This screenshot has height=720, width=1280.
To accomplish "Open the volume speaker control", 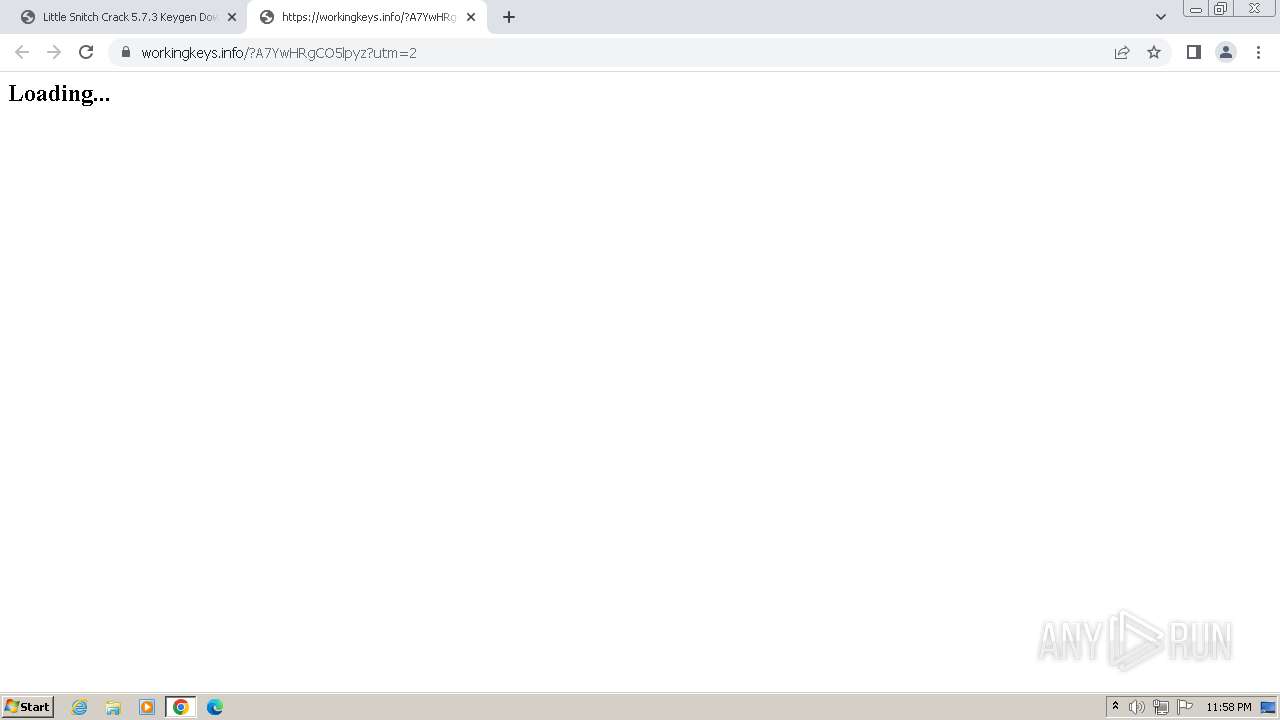I will pyautogui.click(x=1137, y=707).
